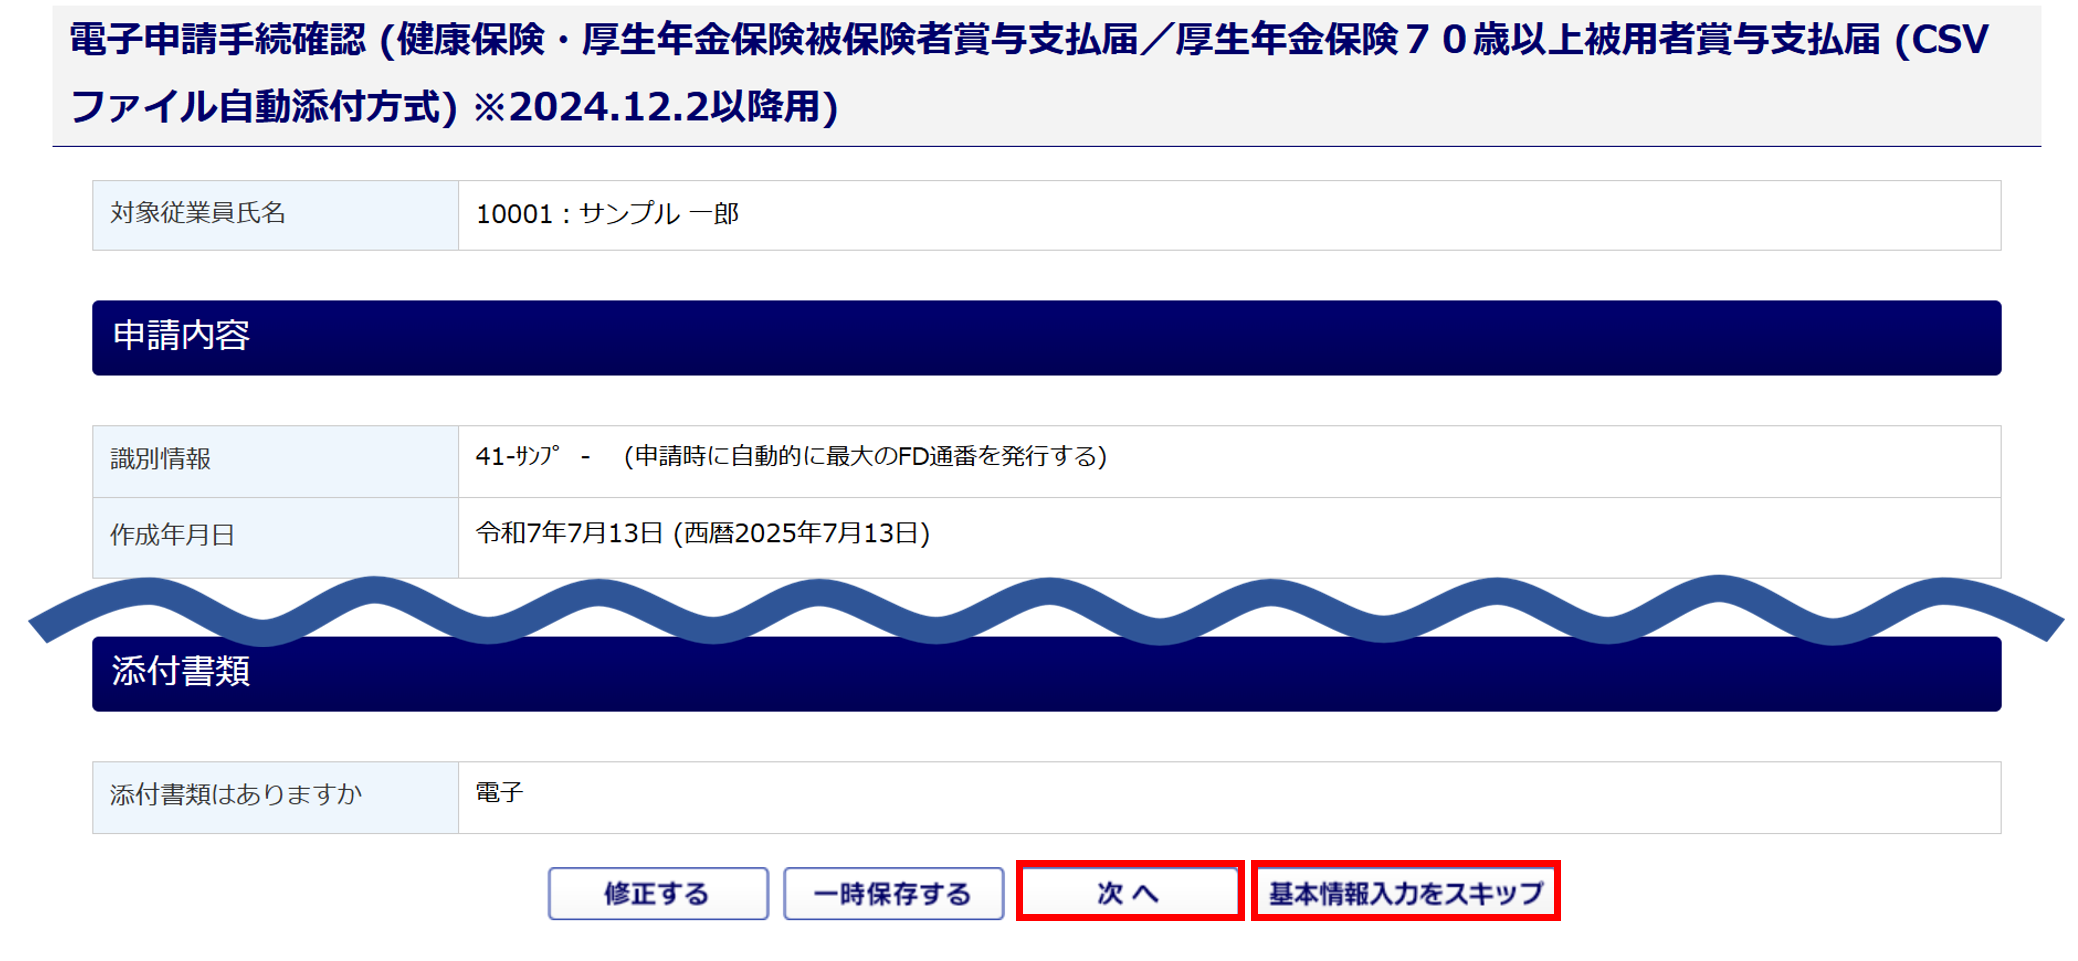Viewport: 2078px width, 961px height.
Task: Click the 修正する button
Action: pos(658,893)
